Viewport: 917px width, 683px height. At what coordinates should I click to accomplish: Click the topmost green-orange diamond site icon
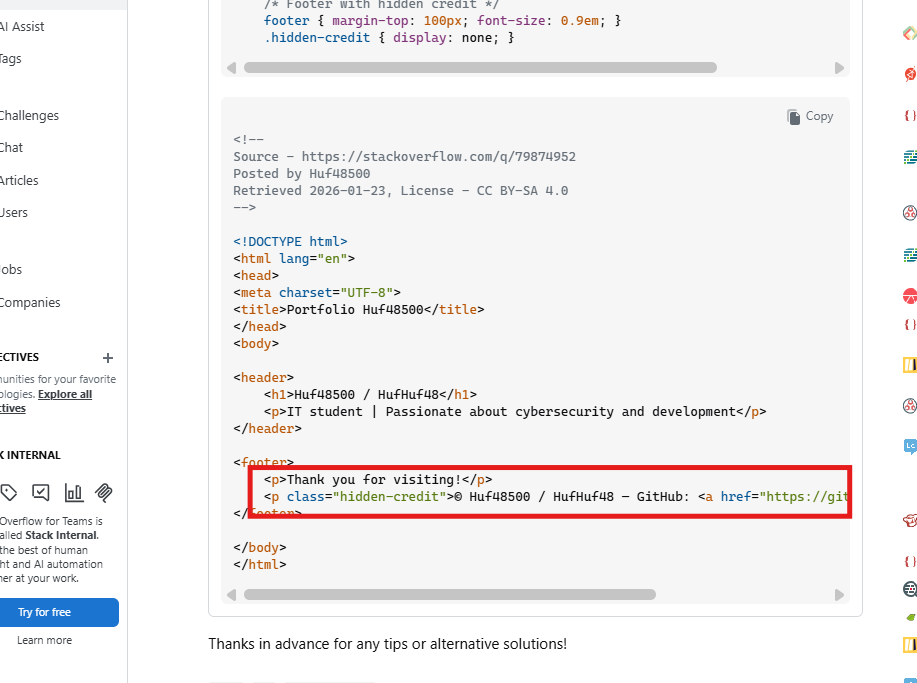click(909, 33)
